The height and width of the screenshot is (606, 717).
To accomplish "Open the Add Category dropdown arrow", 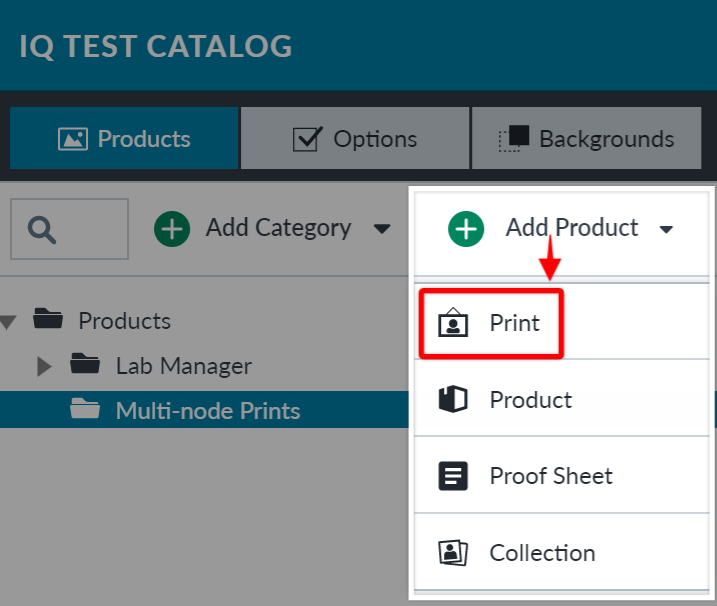I will pos(381,228).
